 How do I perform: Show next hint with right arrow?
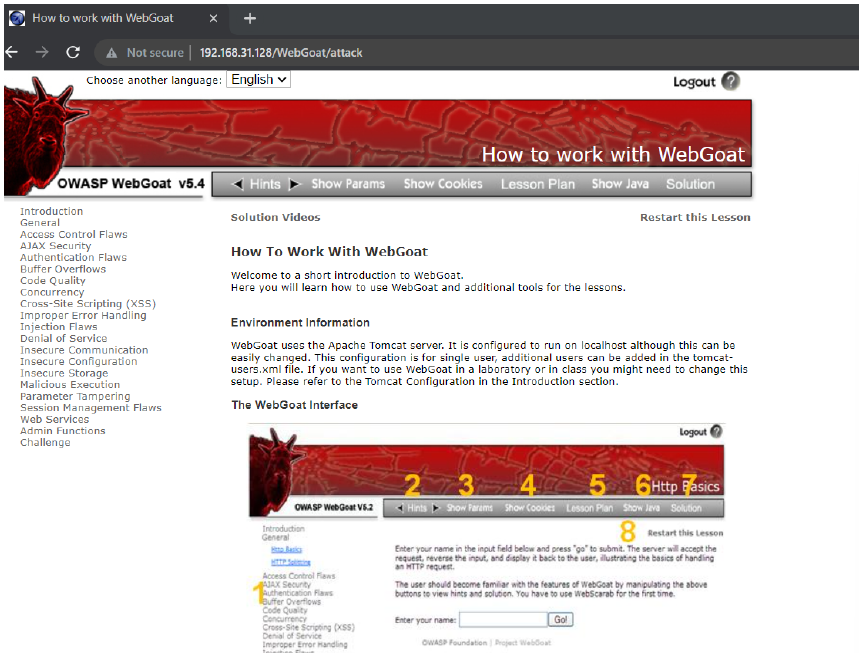(295, 184)
